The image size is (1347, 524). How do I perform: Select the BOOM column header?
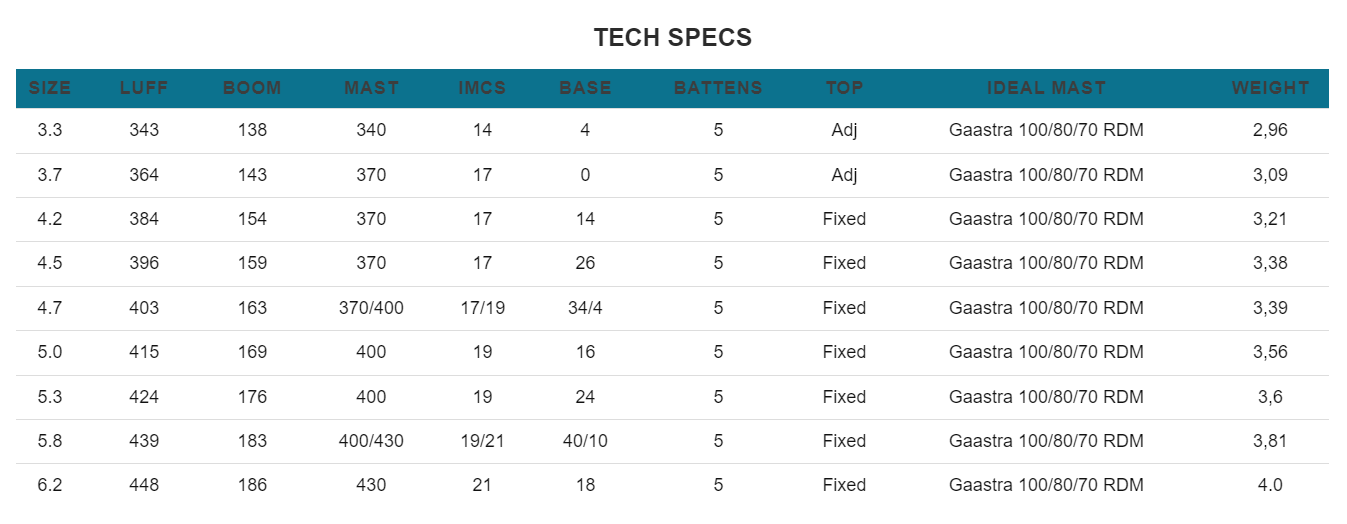tap(252, 88)
